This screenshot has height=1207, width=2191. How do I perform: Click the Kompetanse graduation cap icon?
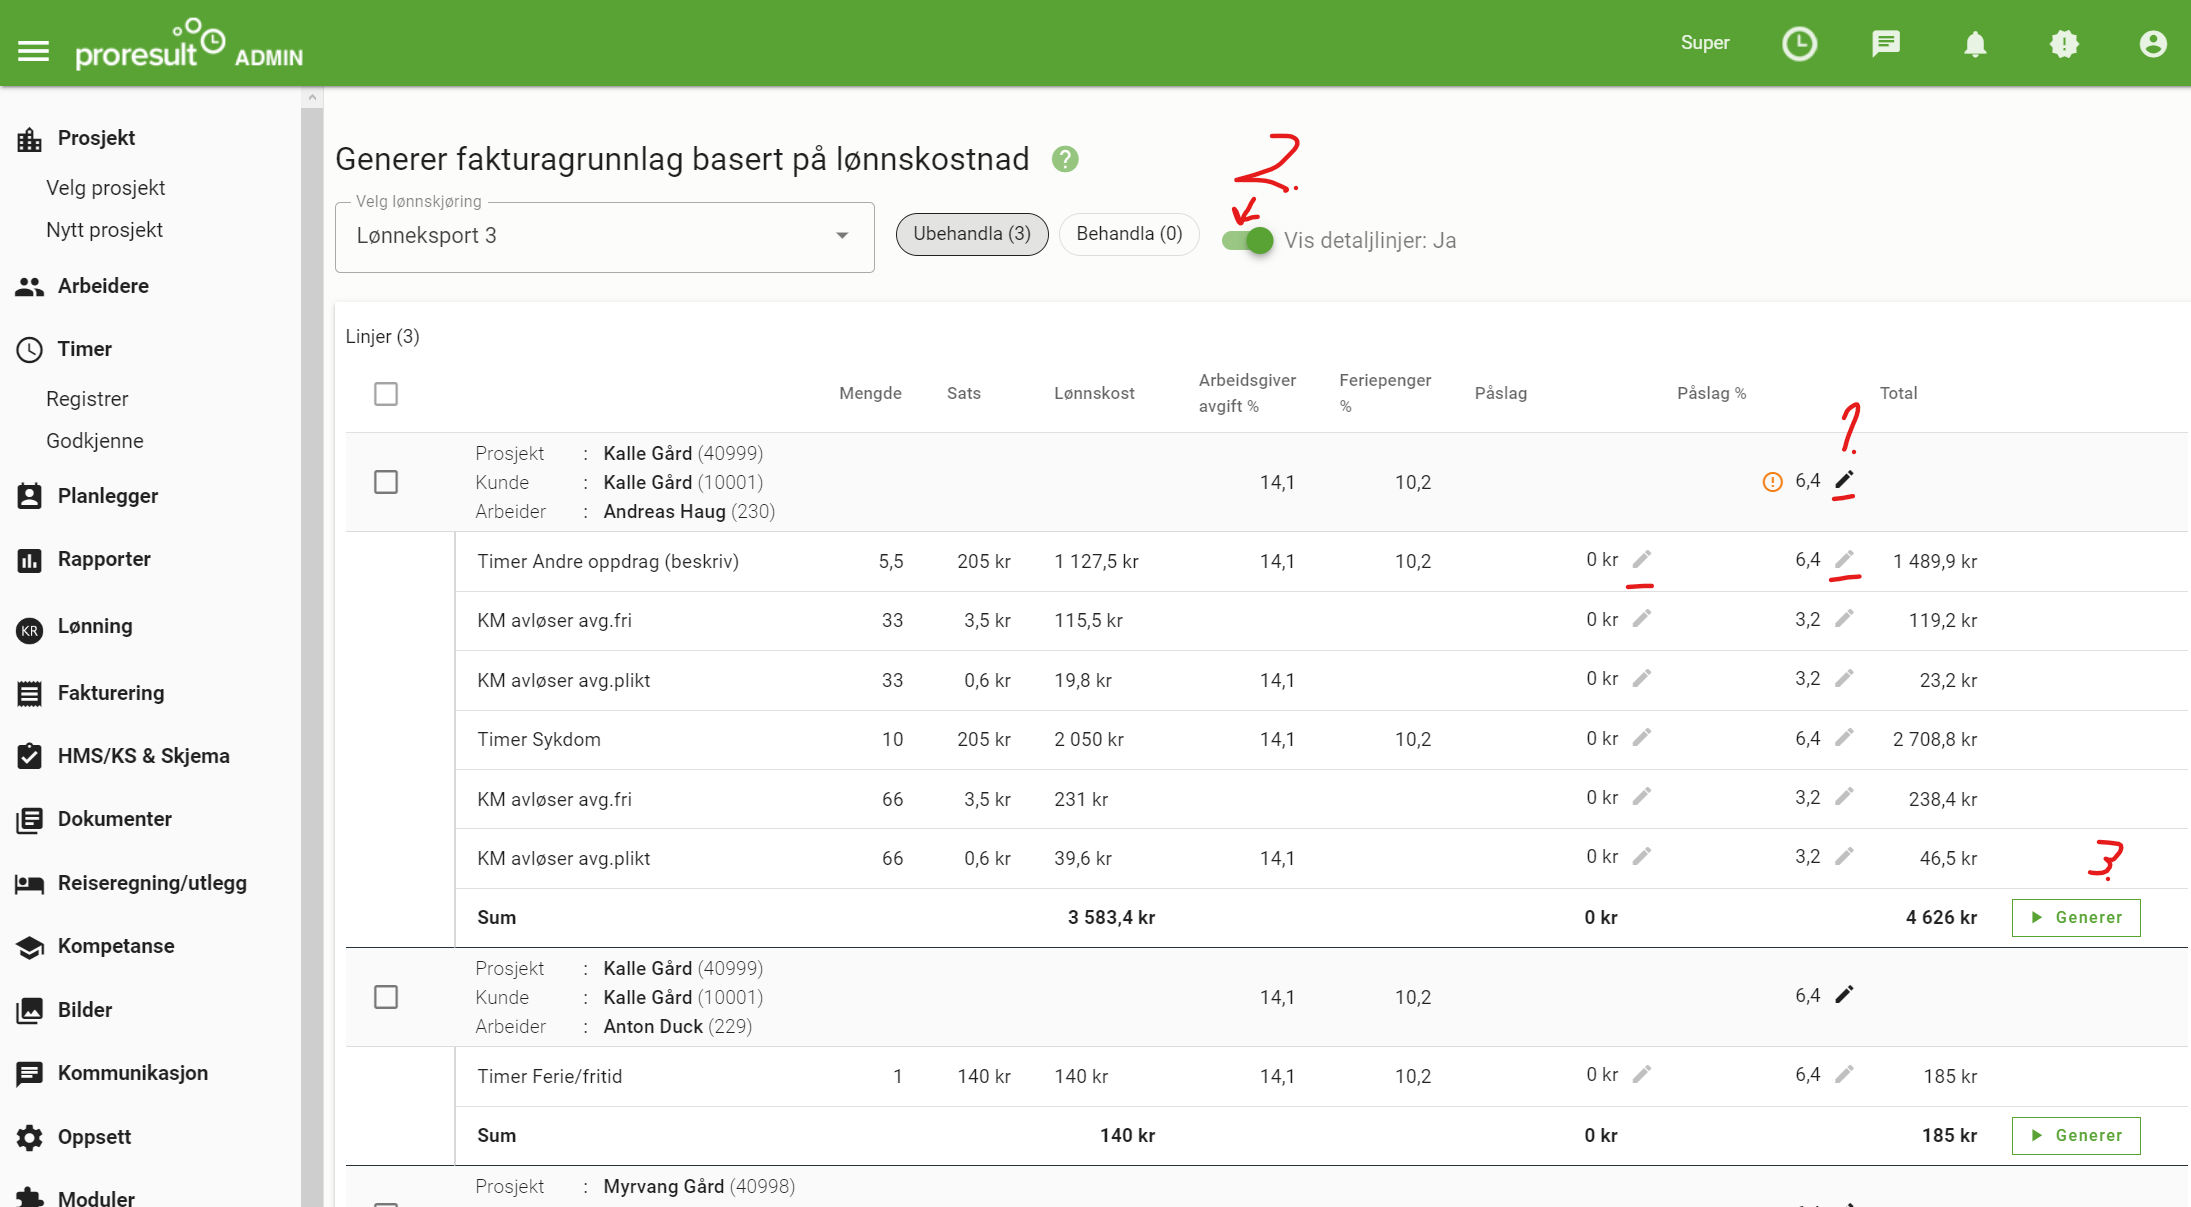[x=30, y=947]
